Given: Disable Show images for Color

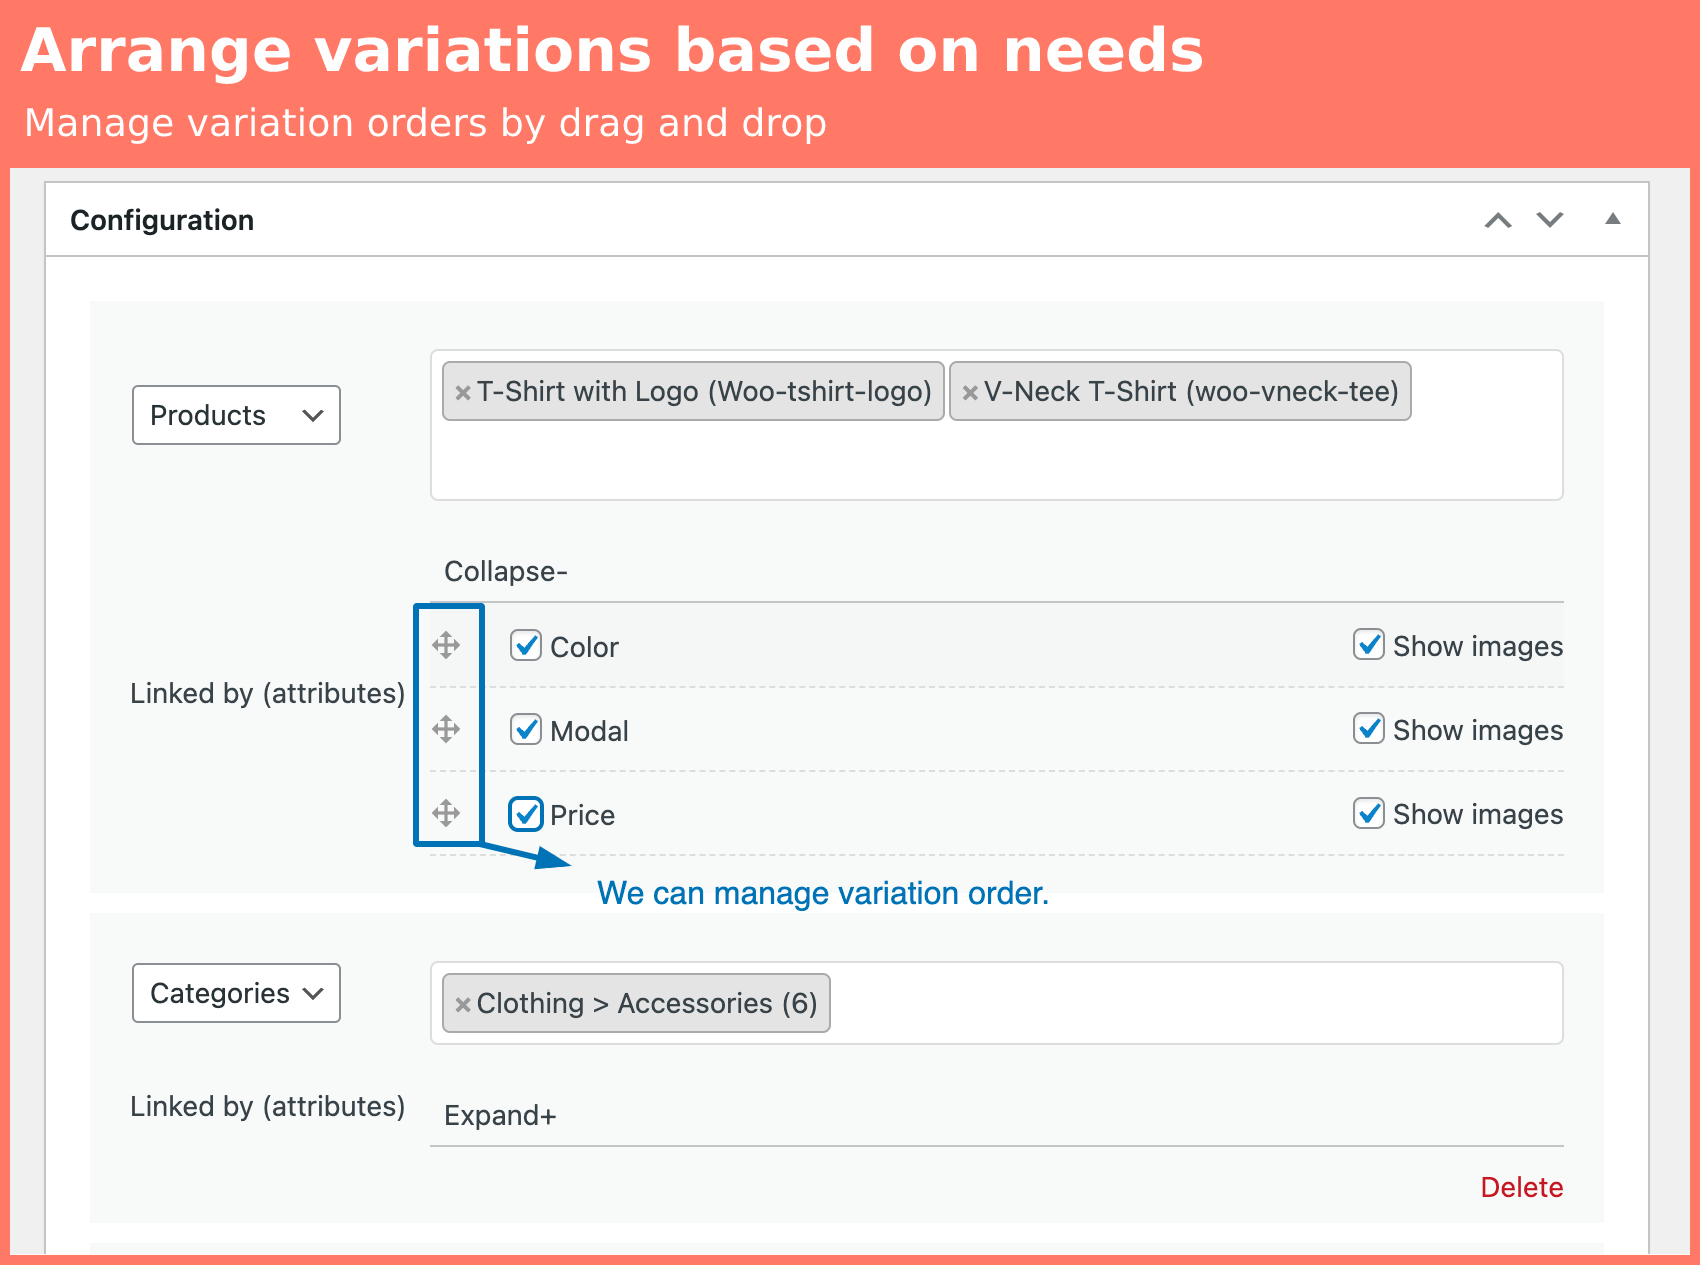Looking at the screenshot, I should [1369, 645].
